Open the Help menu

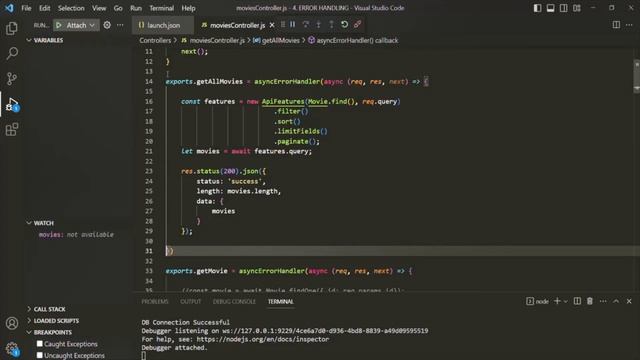pyautogui.click(x=188, y=8)
